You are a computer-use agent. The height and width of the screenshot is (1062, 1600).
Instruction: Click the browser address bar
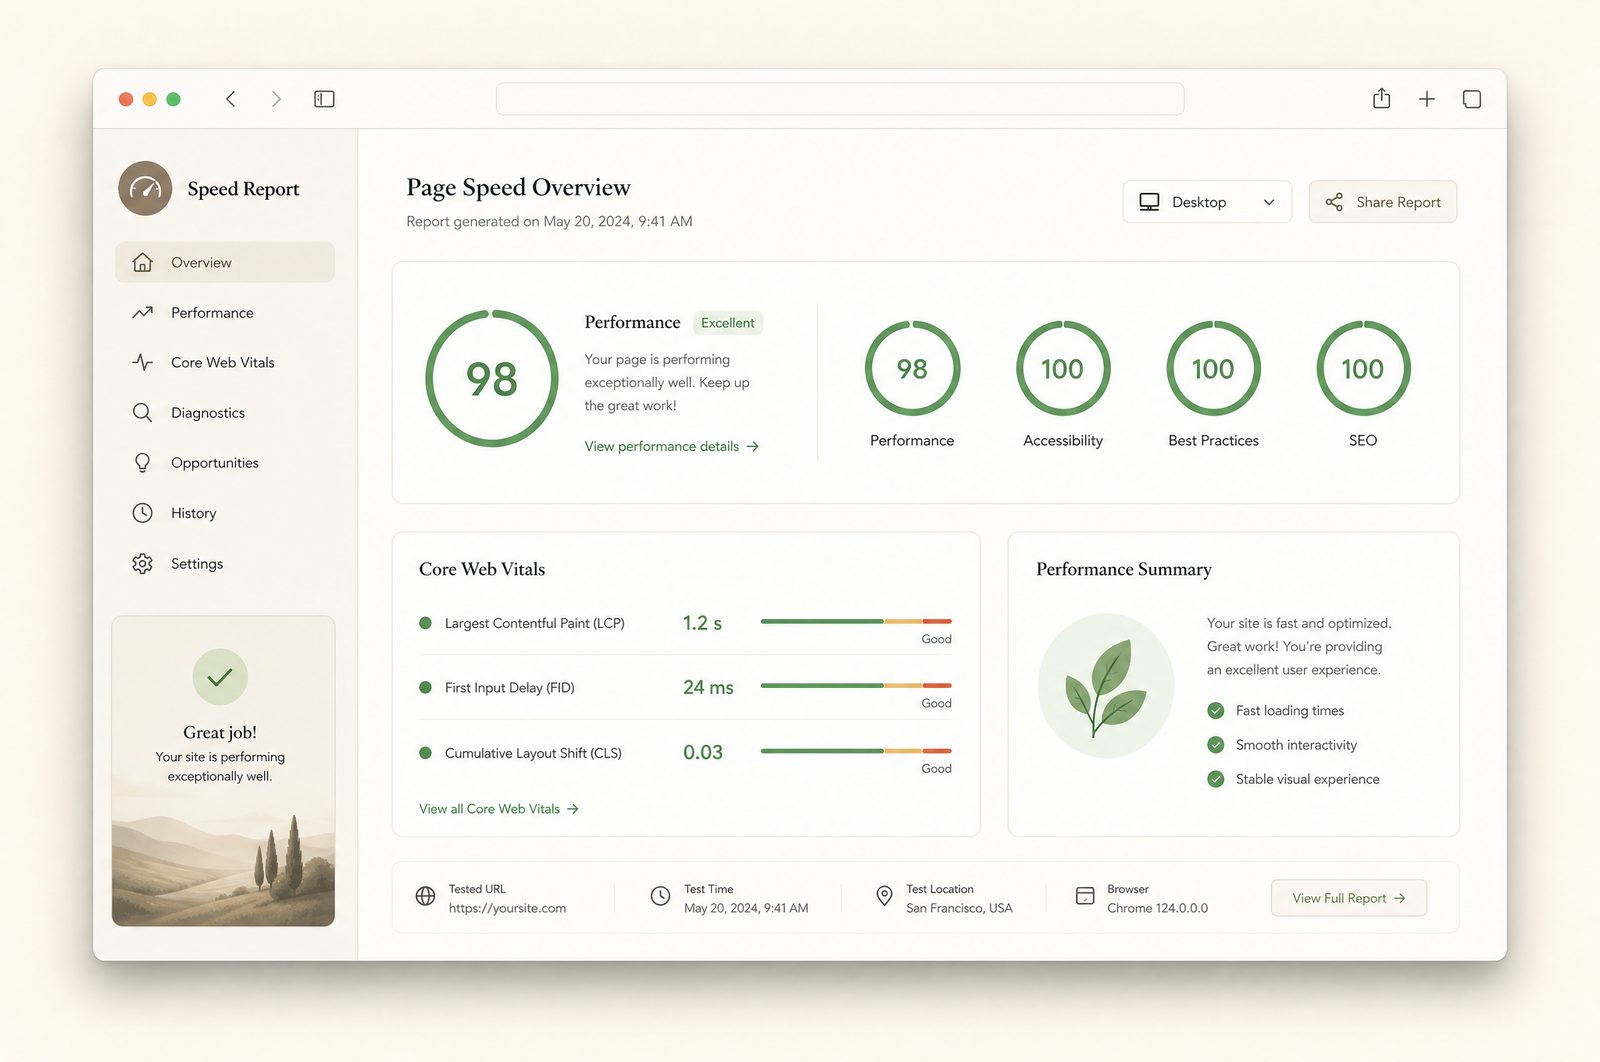[840, 99]
